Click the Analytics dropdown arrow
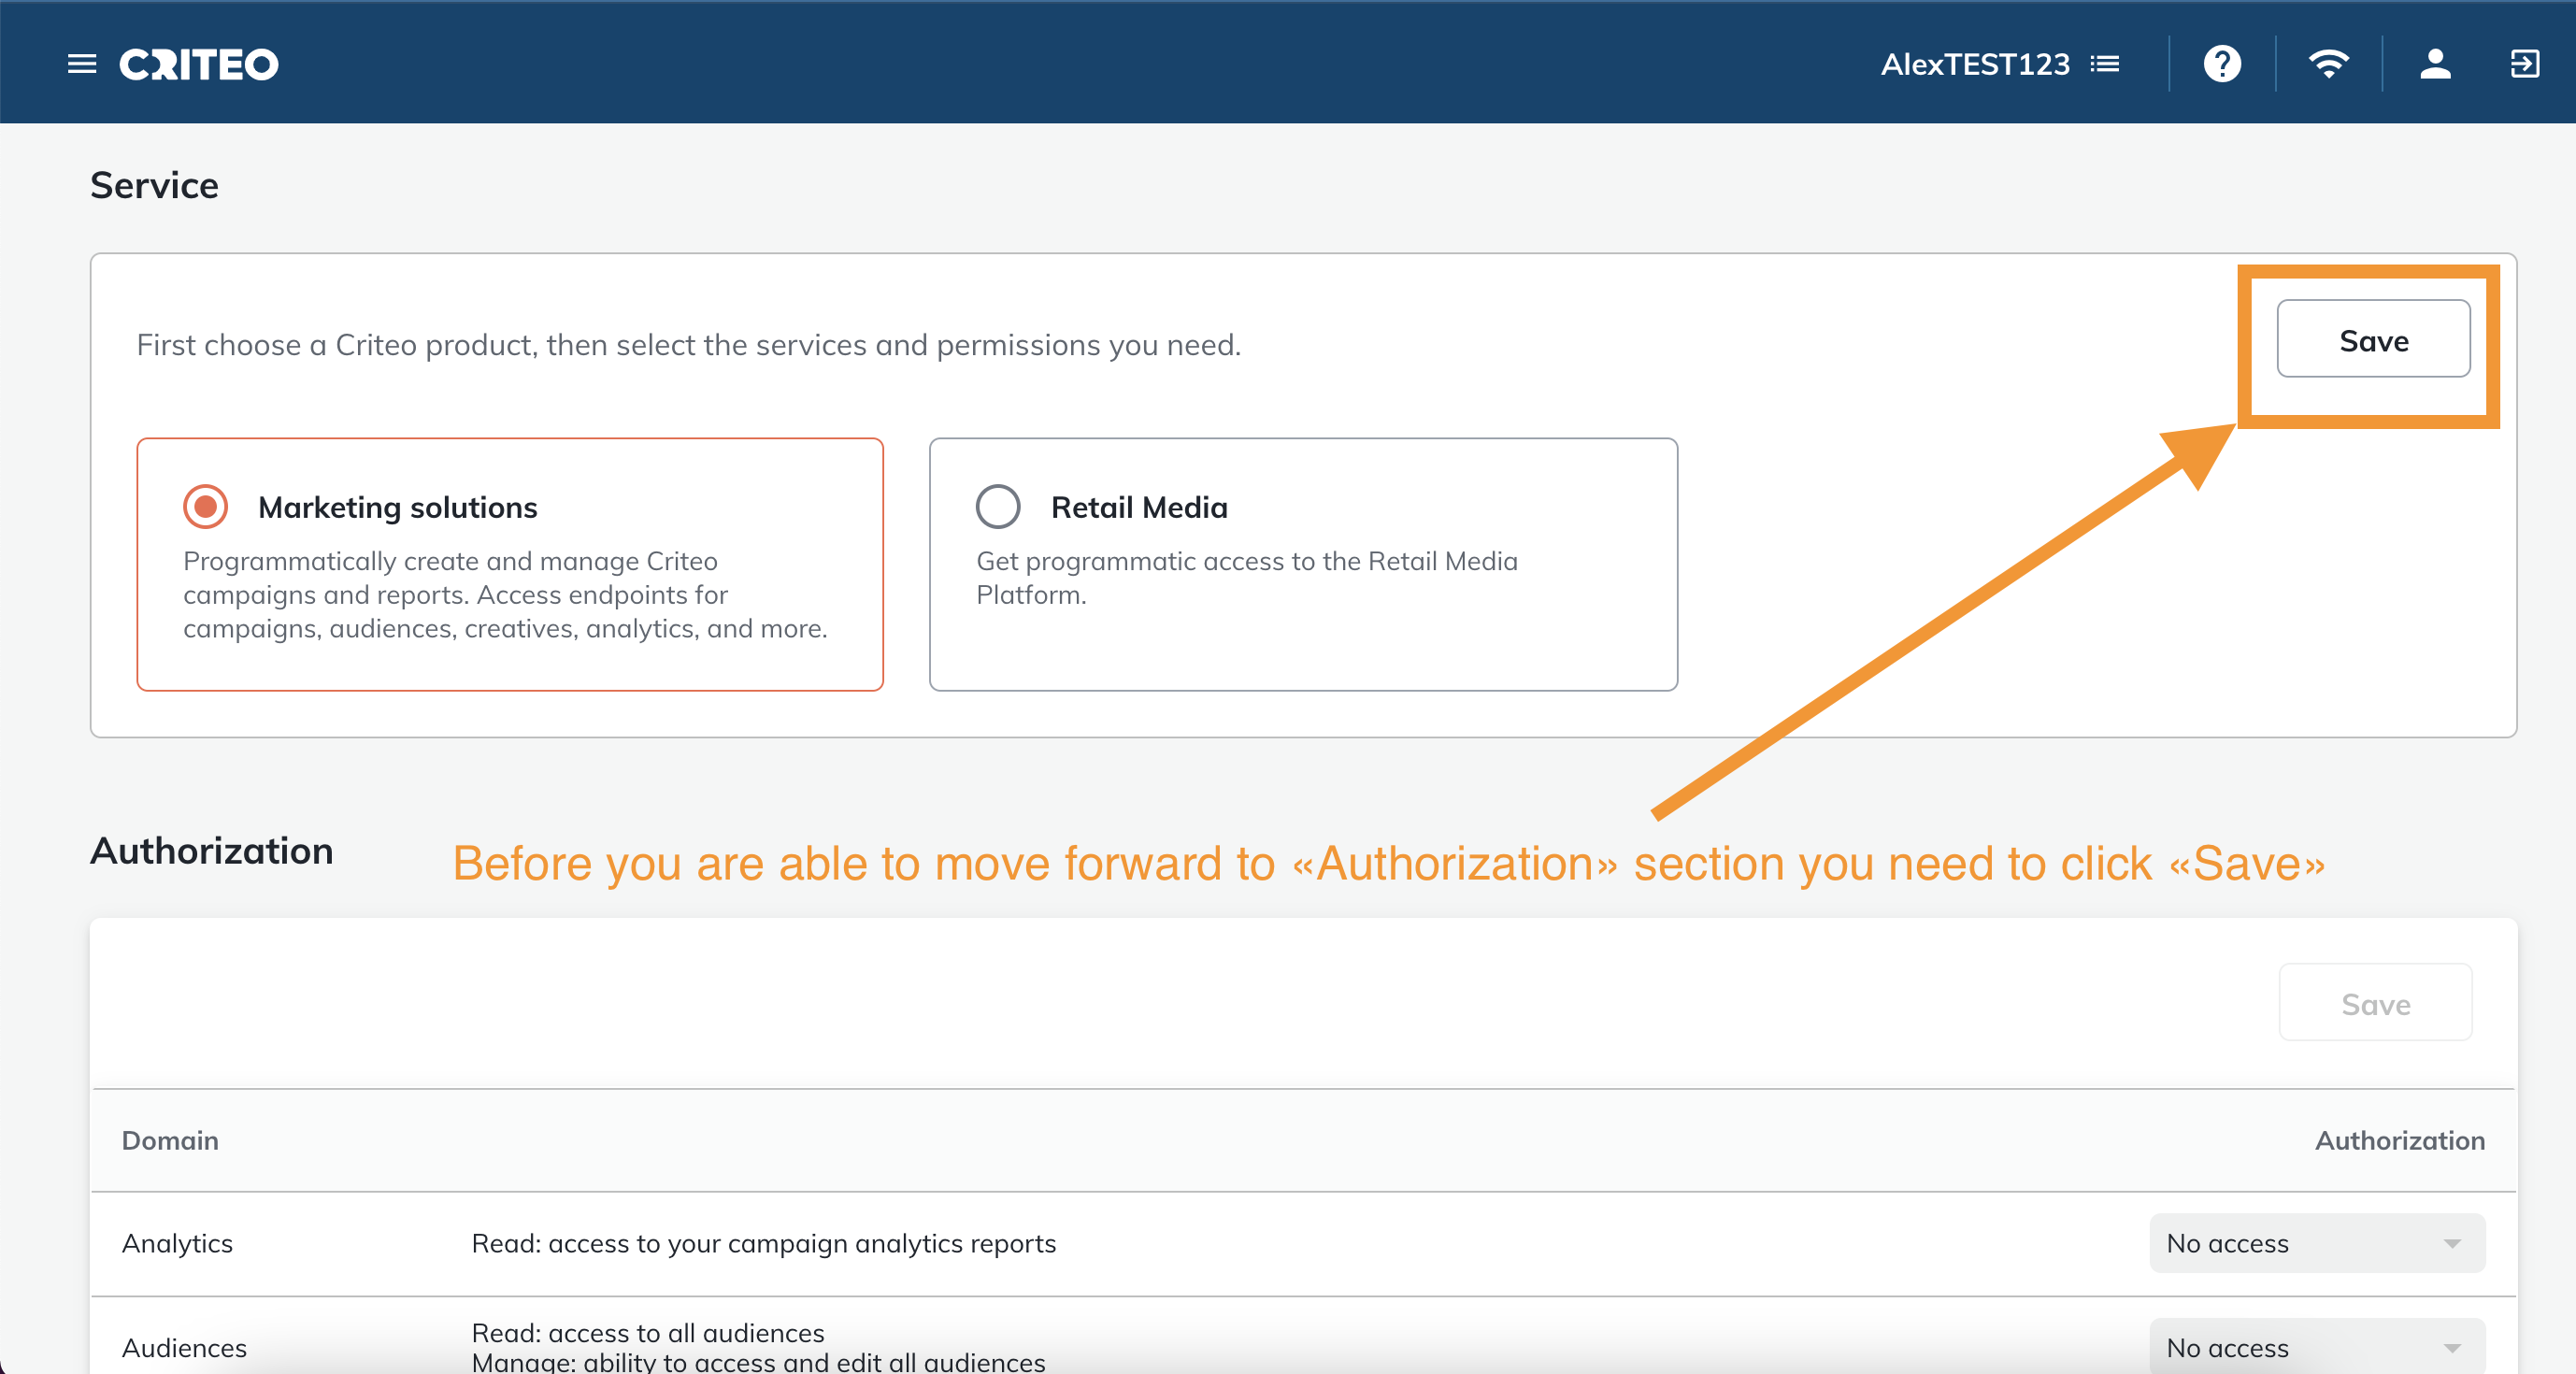The image size is (2576, 1374). point(2452,1243)
